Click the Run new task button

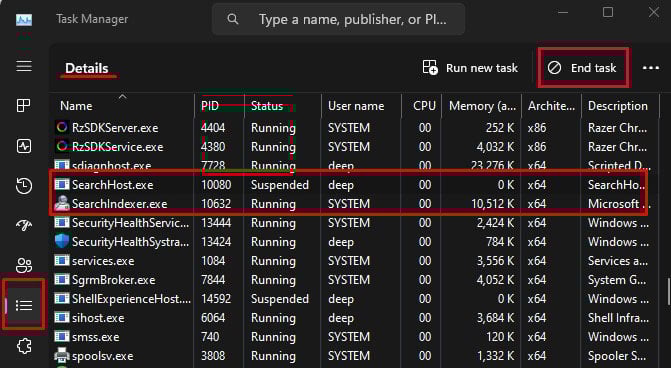pyautogui.click(x=470, y=68)
